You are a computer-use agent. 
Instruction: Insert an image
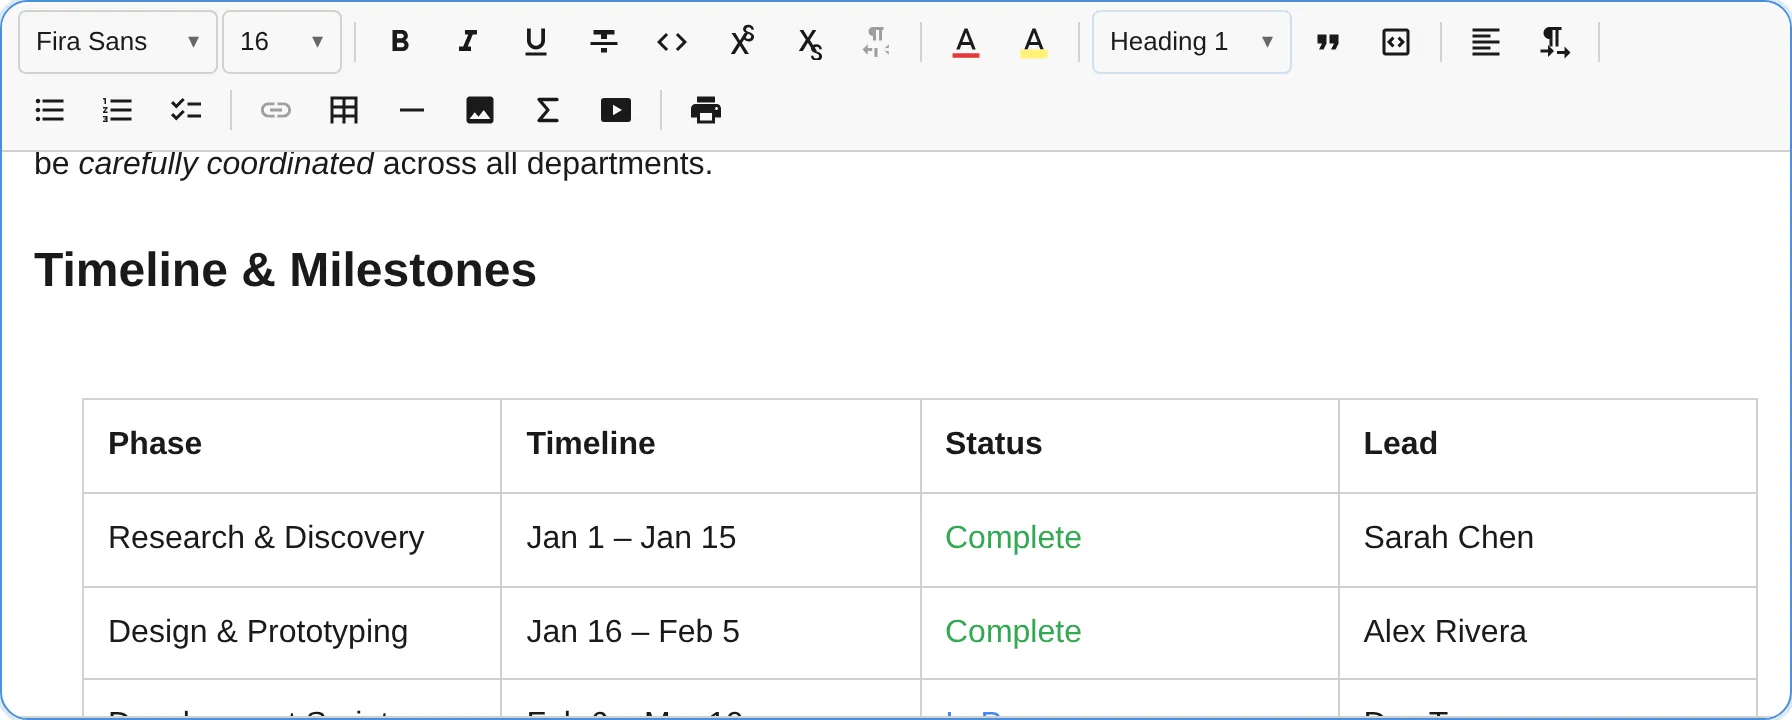tap(480, 110)
